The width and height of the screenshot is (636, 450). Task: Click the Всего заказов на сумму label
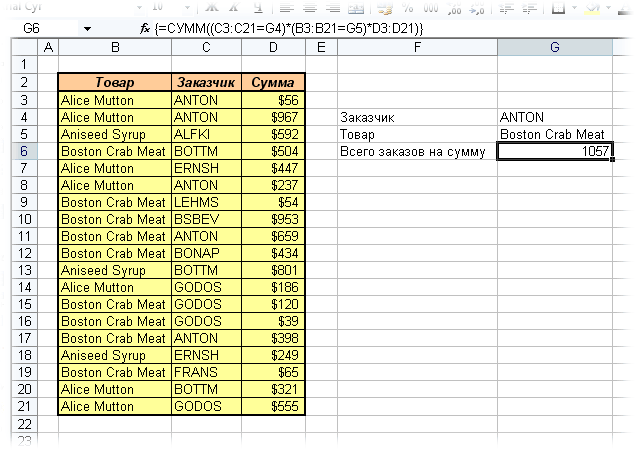(417, 151)
